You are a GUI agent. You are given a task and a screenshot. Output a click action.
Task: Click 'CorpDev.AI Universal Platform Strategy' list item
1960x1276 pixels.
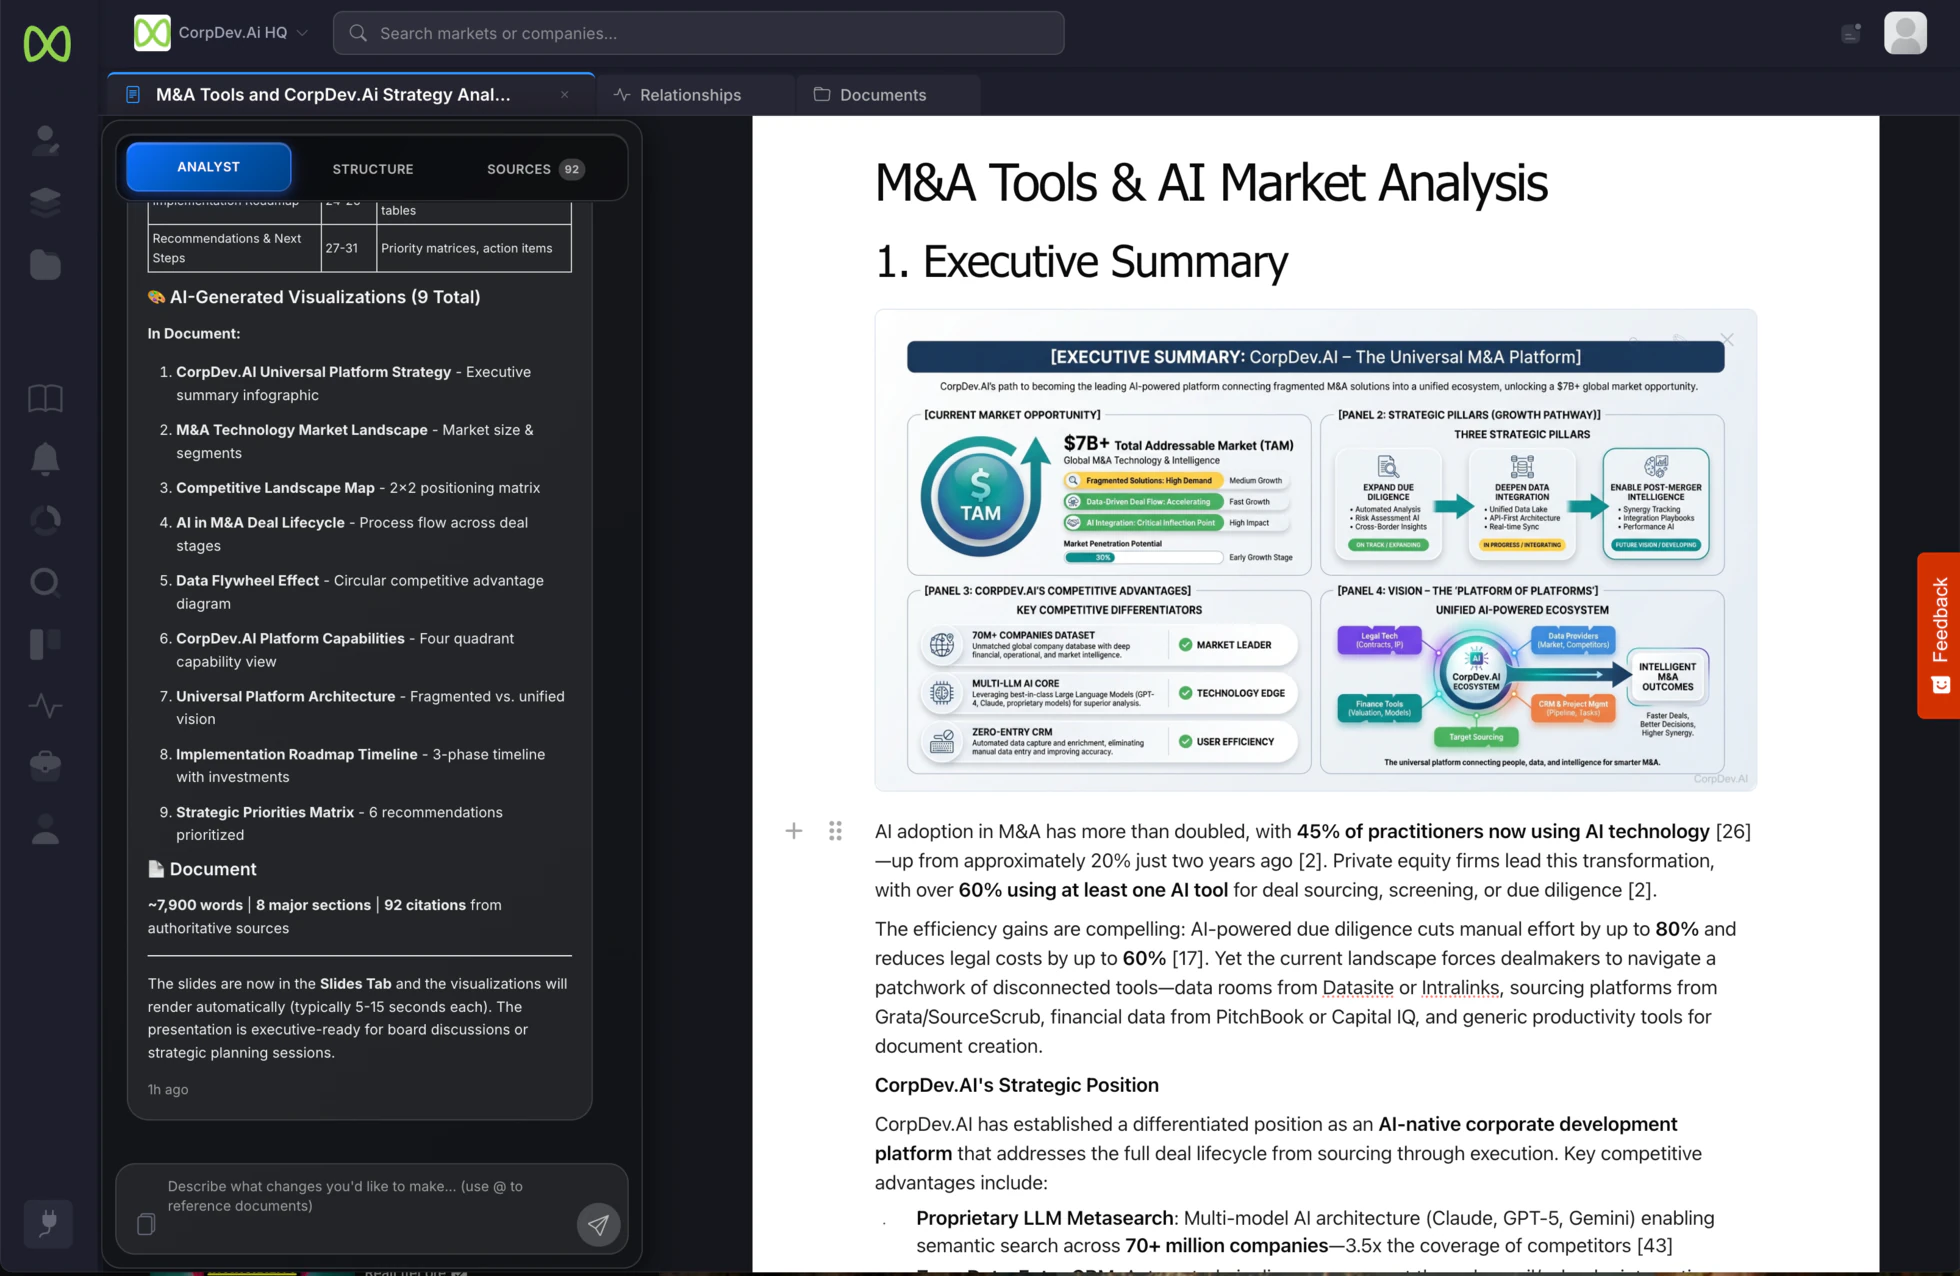[x=313, y=372]
